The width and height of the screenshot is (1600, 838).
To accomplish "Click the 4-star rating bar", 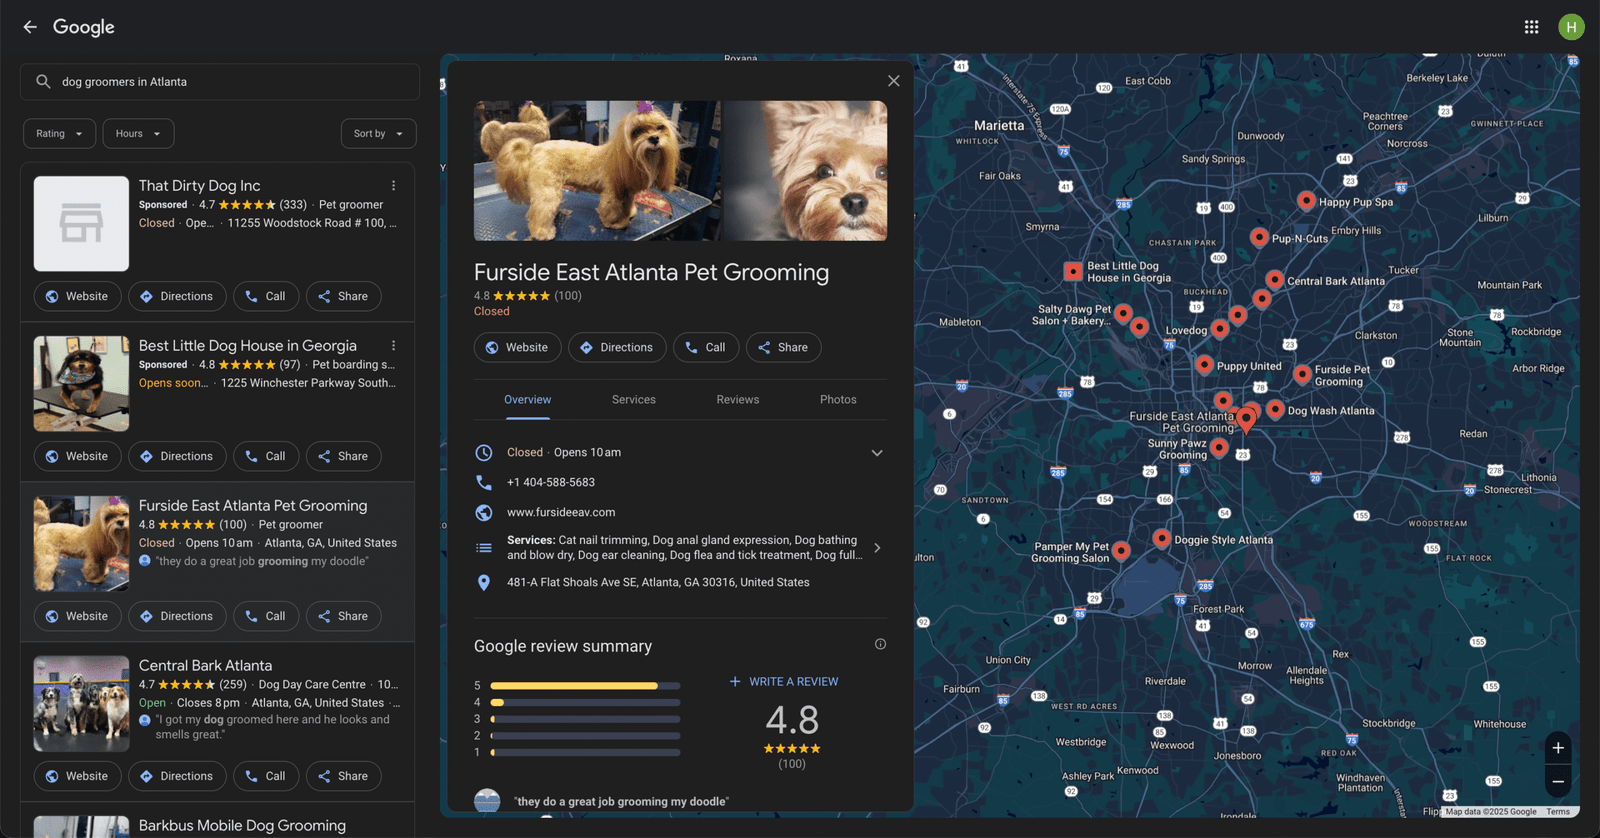I will click(585, 702).
